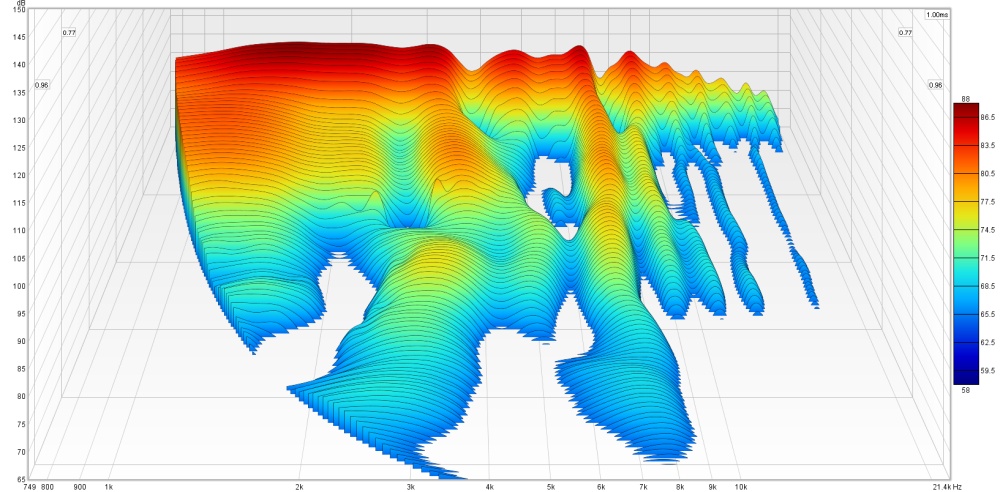The height and width of the screenshot is (492, 1000).
Task: Click the 70 dB axis value
Action: click(21, 452)
